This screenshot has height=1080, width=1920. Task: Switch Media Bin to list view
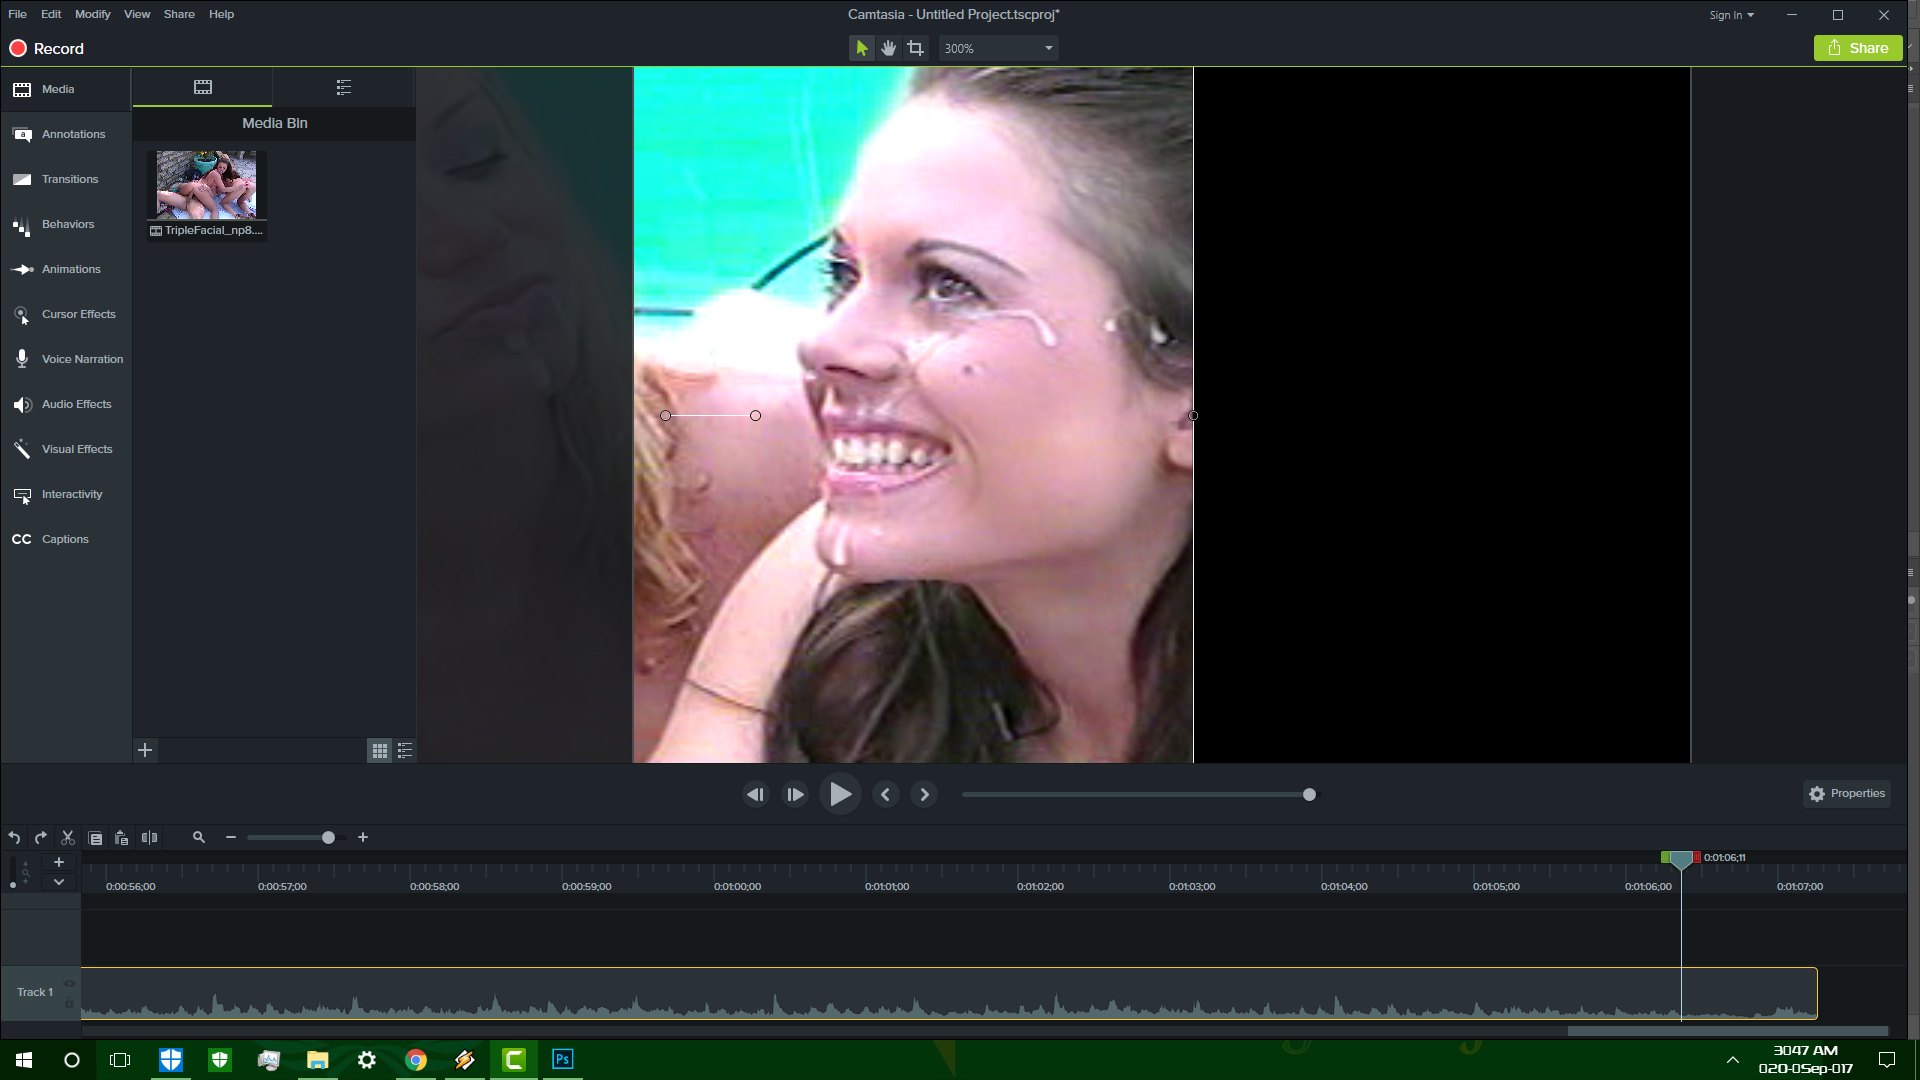pyautogui.click(x=405, y=750)
